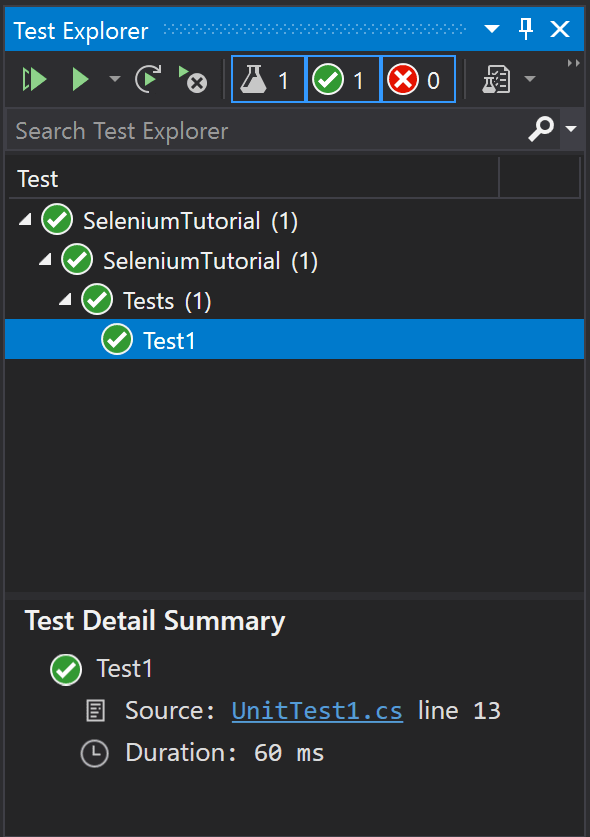Open the group-by dropdown arrow
This screenshot has width=590, height=837.
tap(529, 79)
